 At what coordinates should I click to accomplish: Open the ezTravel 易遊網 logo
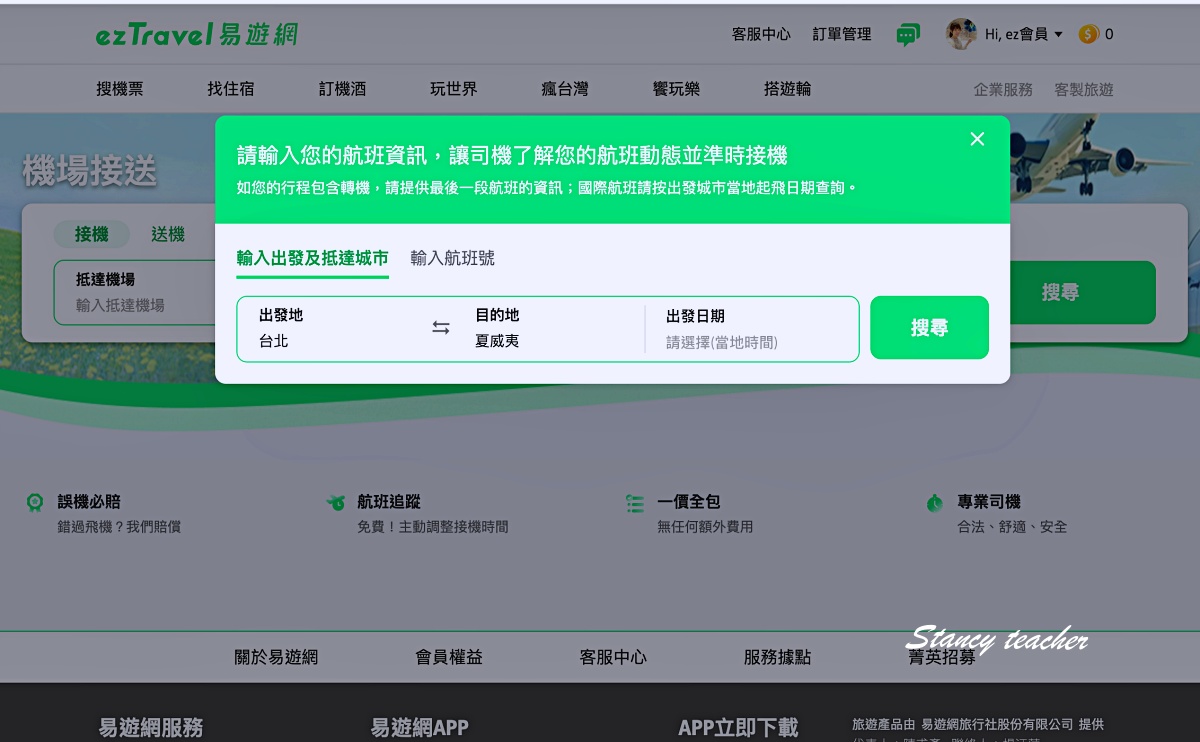pyautogui.click(x=197, y=35)
